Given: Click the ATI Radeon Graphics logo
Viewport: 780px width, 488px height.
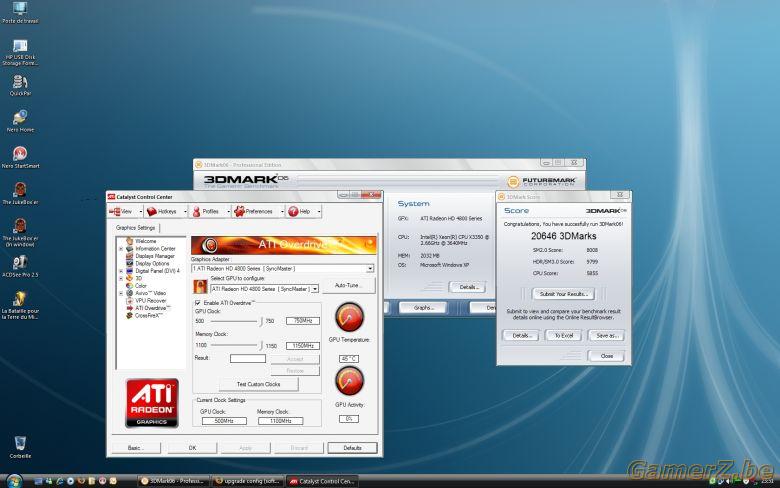Looking at the screenshot, I should tap(152, 402).
